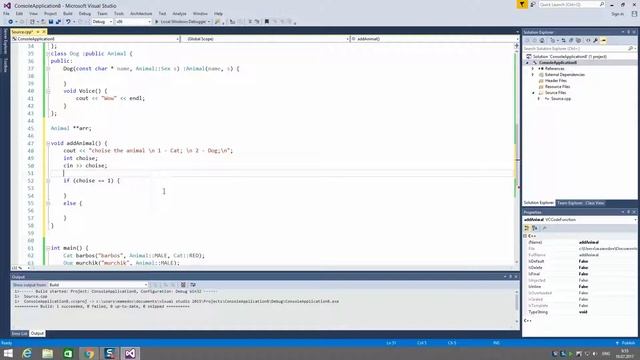Click the Publish button in status bar
Screen dimensions: 640x360
coord(625,343)
